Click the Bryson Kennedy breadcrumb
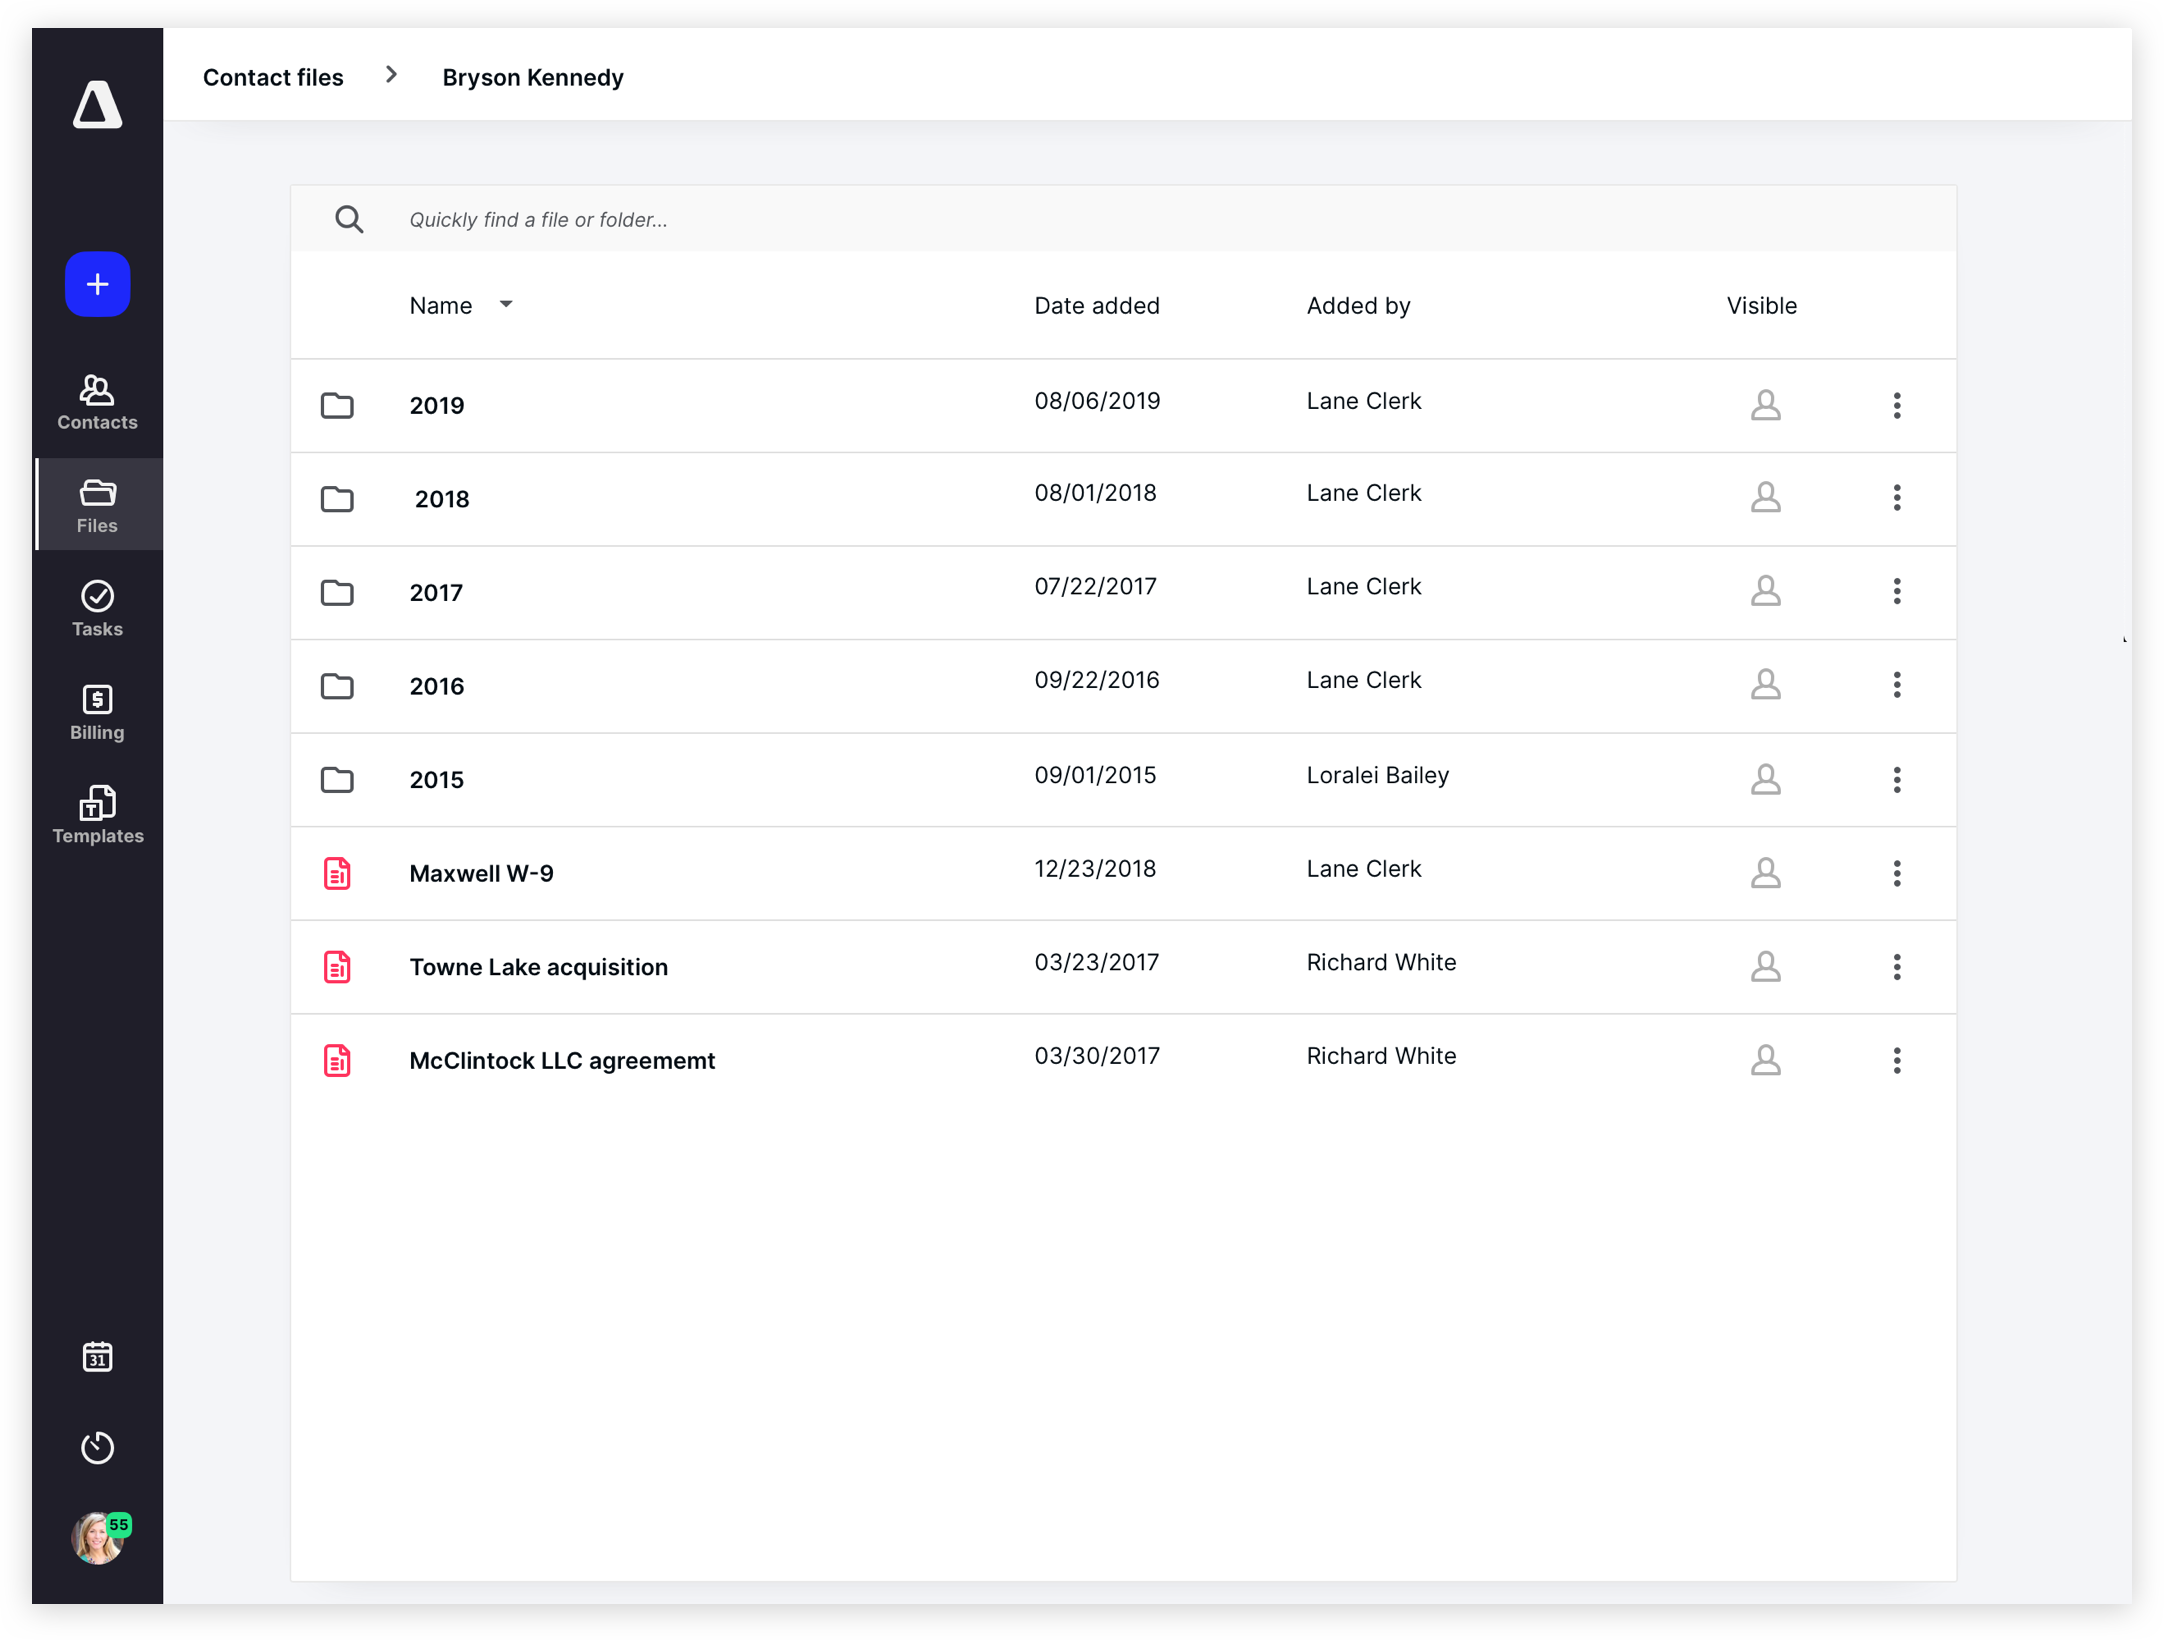Viewport: 2164px width, 1640px height. (533, 77)
